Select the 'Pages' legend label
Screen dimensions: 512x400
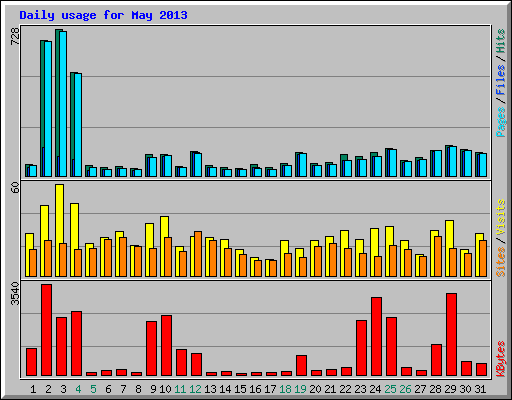pyautogui.click(x=500, y=122)
